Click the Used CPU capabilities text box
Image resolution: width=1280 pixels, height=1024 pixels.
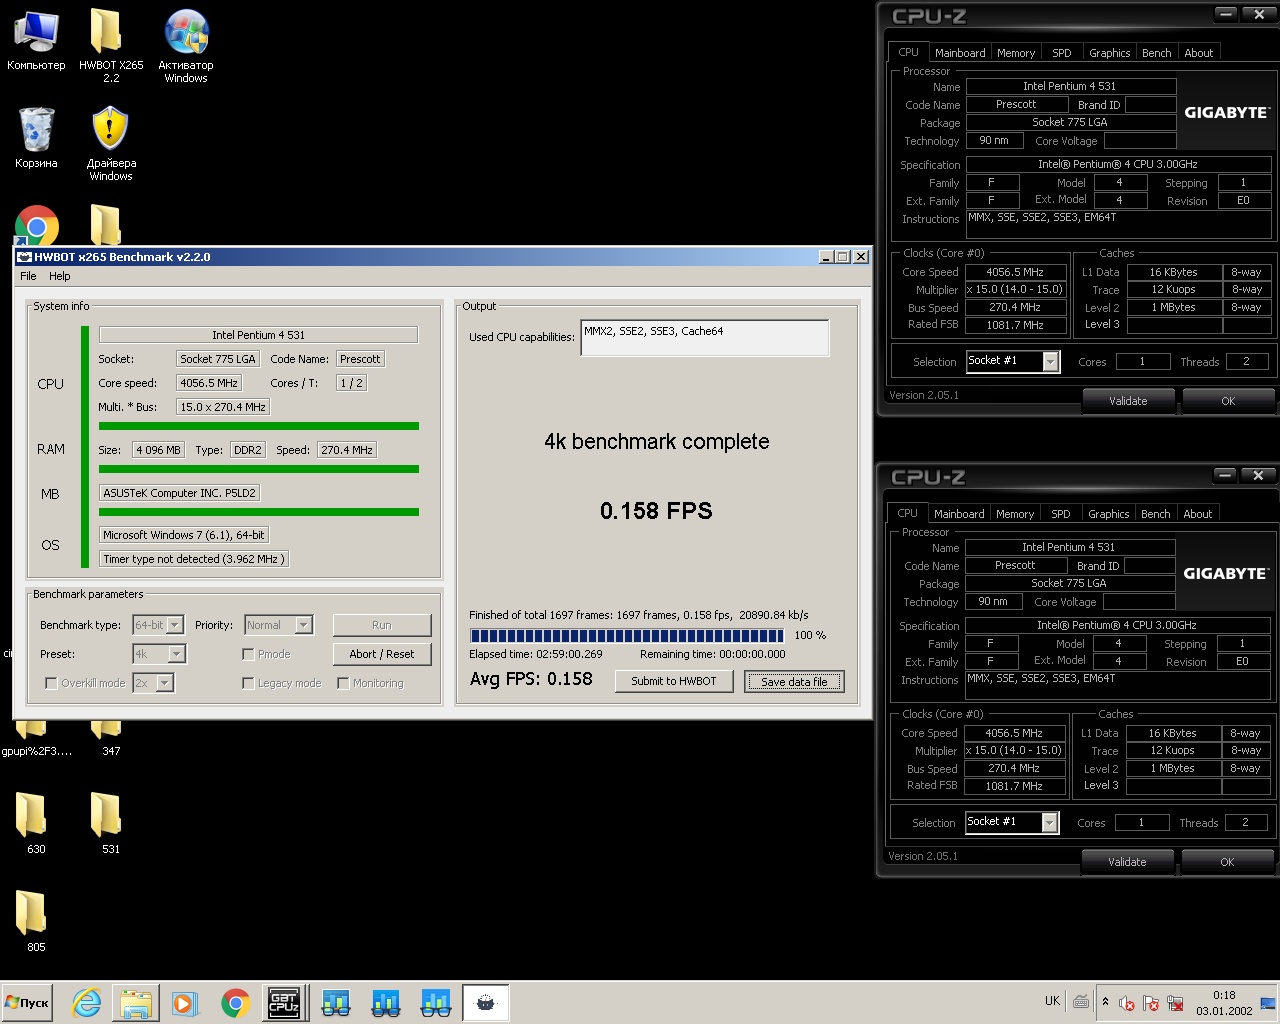(x=705, y=337)
